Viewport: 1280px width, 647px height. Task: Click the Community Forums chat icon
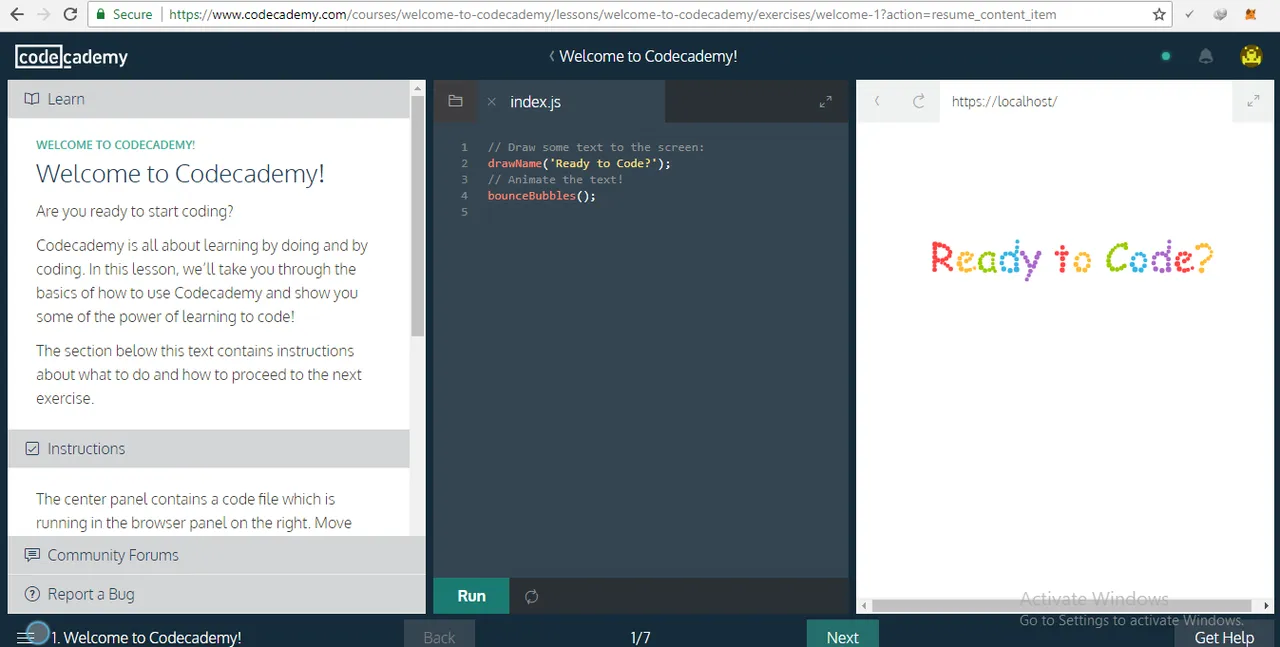[32, 555]
